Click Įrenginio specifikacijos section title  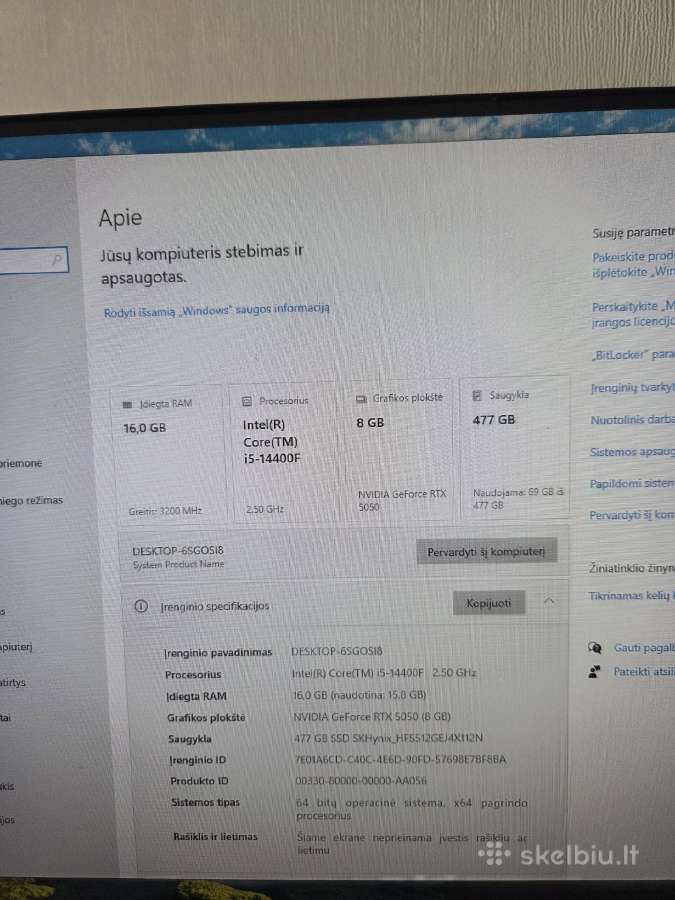[x=215, y=606]
